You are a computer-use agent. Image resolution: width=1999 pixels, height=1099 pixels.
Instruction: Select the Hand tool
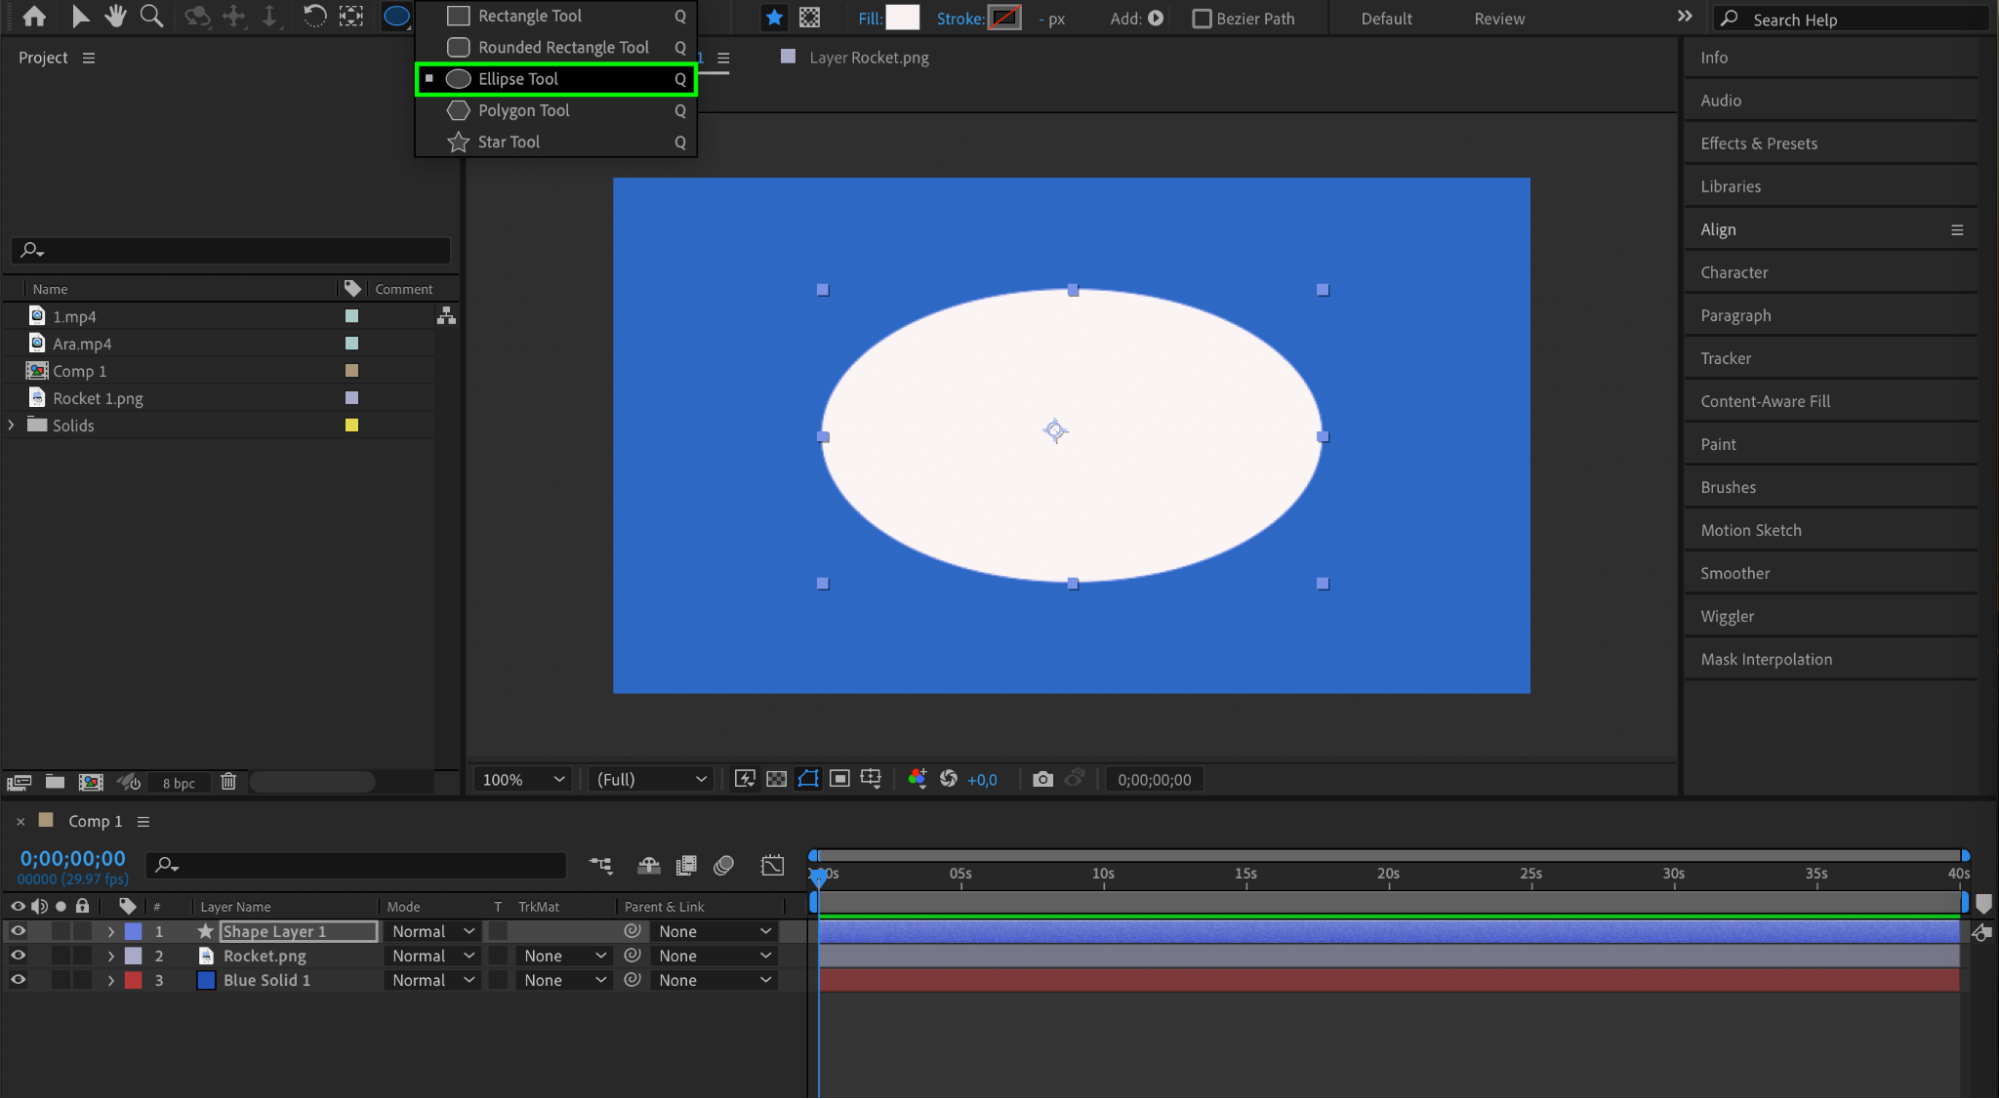(116, 16)
